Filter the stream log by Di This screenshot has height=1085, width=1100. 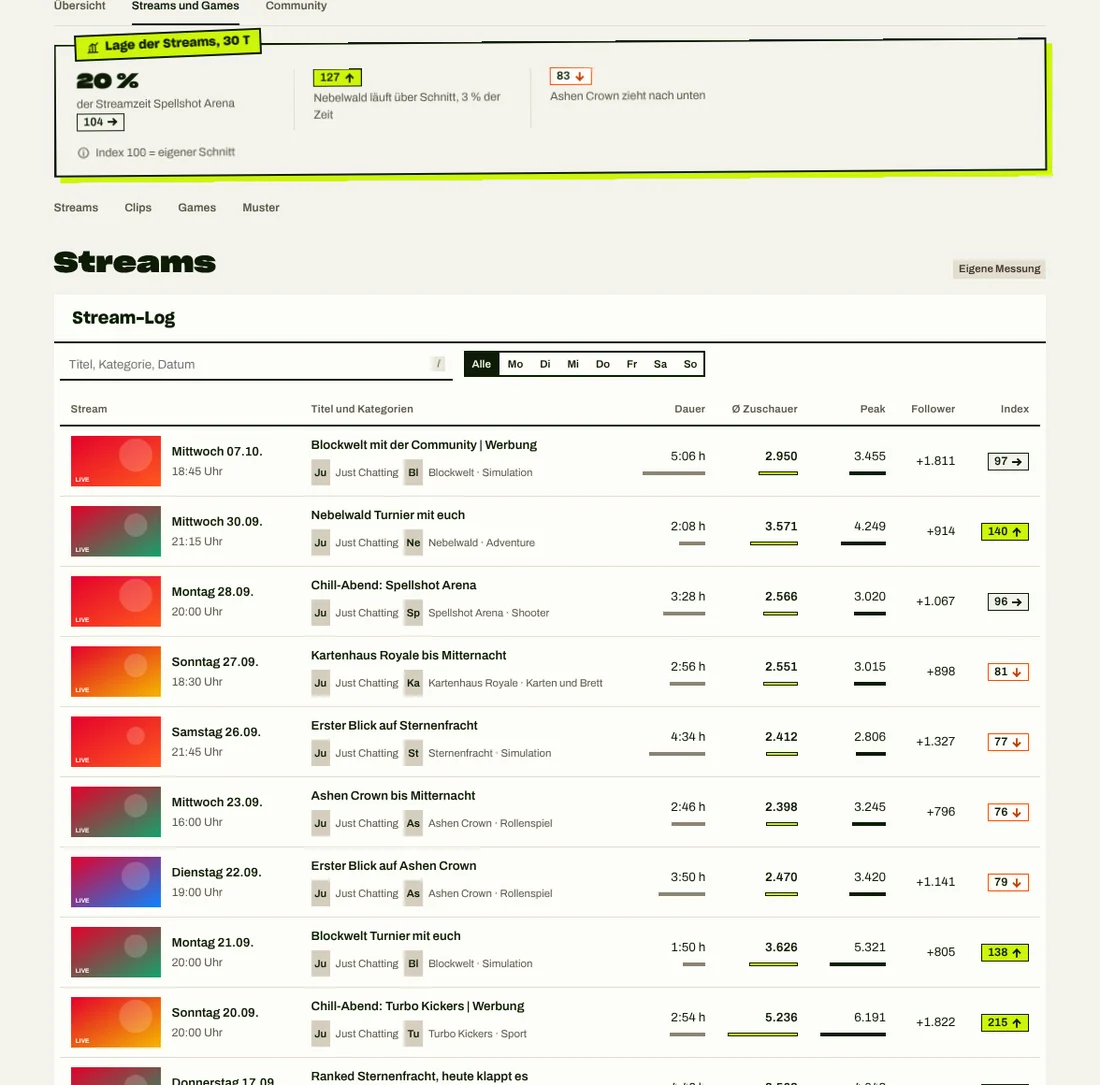click(x=545, y=364)
